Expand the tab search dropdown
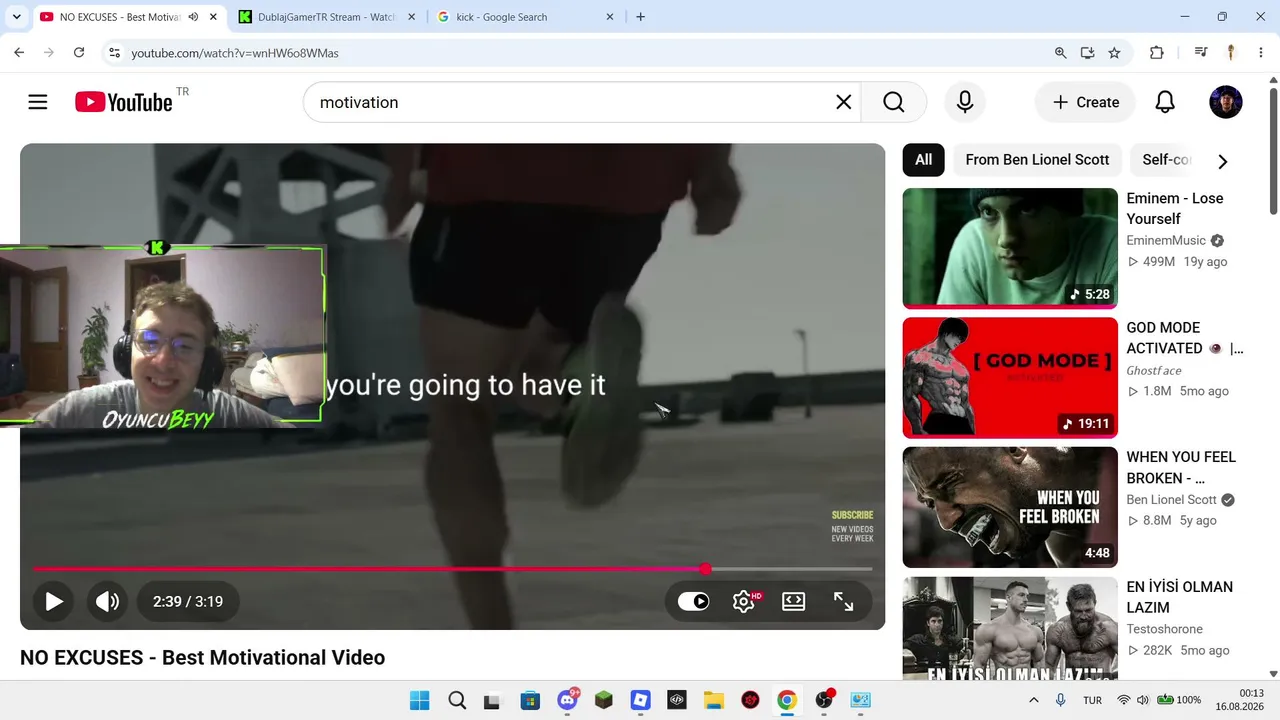Screen dimensions: 1280x720 point(16,17)
